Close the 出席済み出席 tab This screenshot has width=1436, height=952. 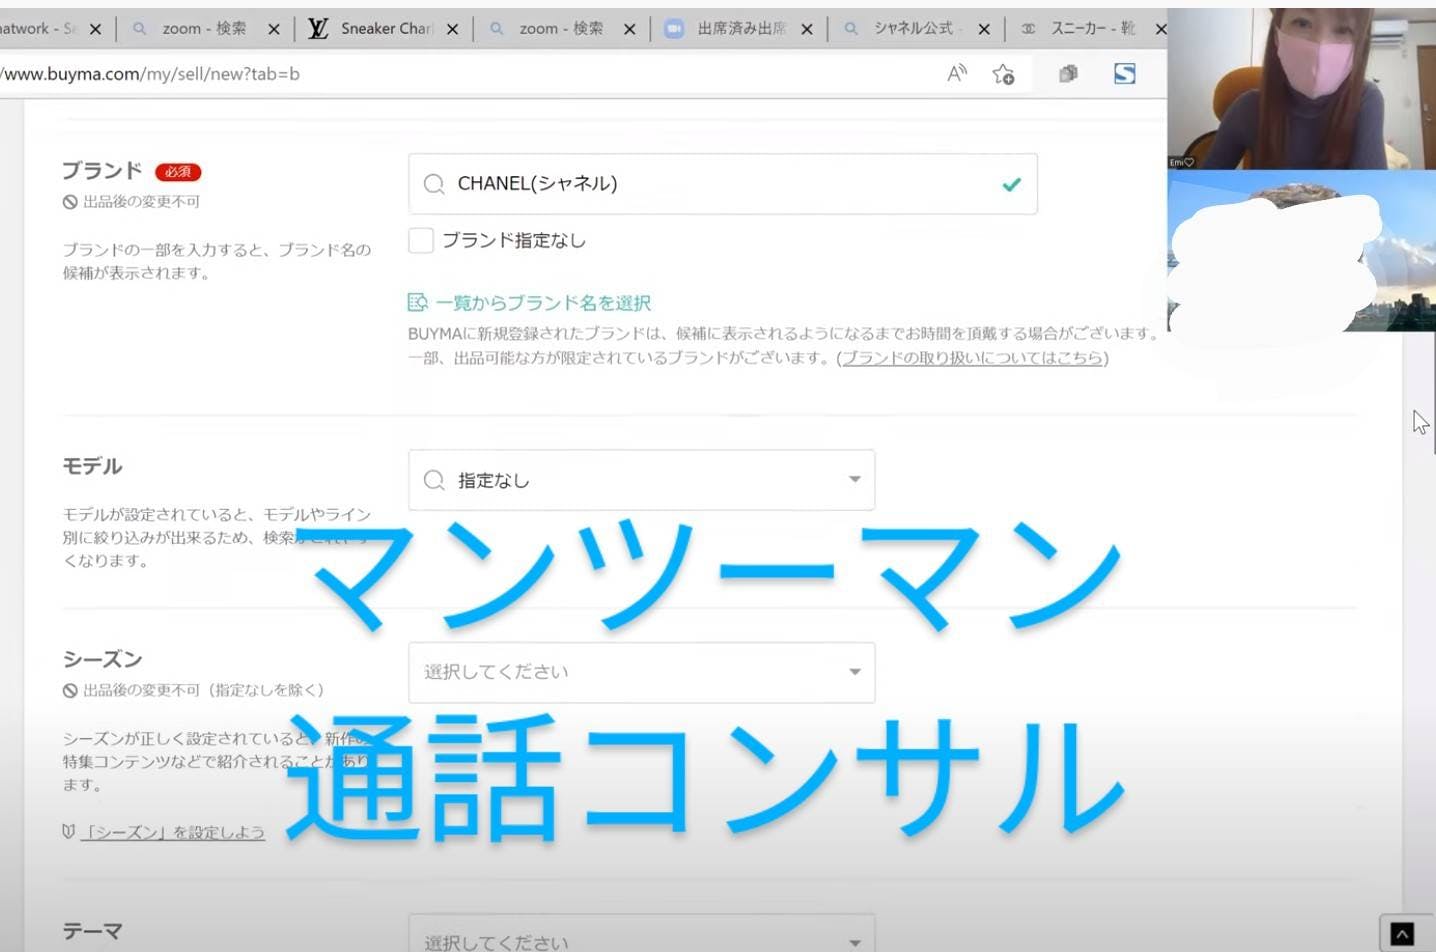[x=807, y=29]
